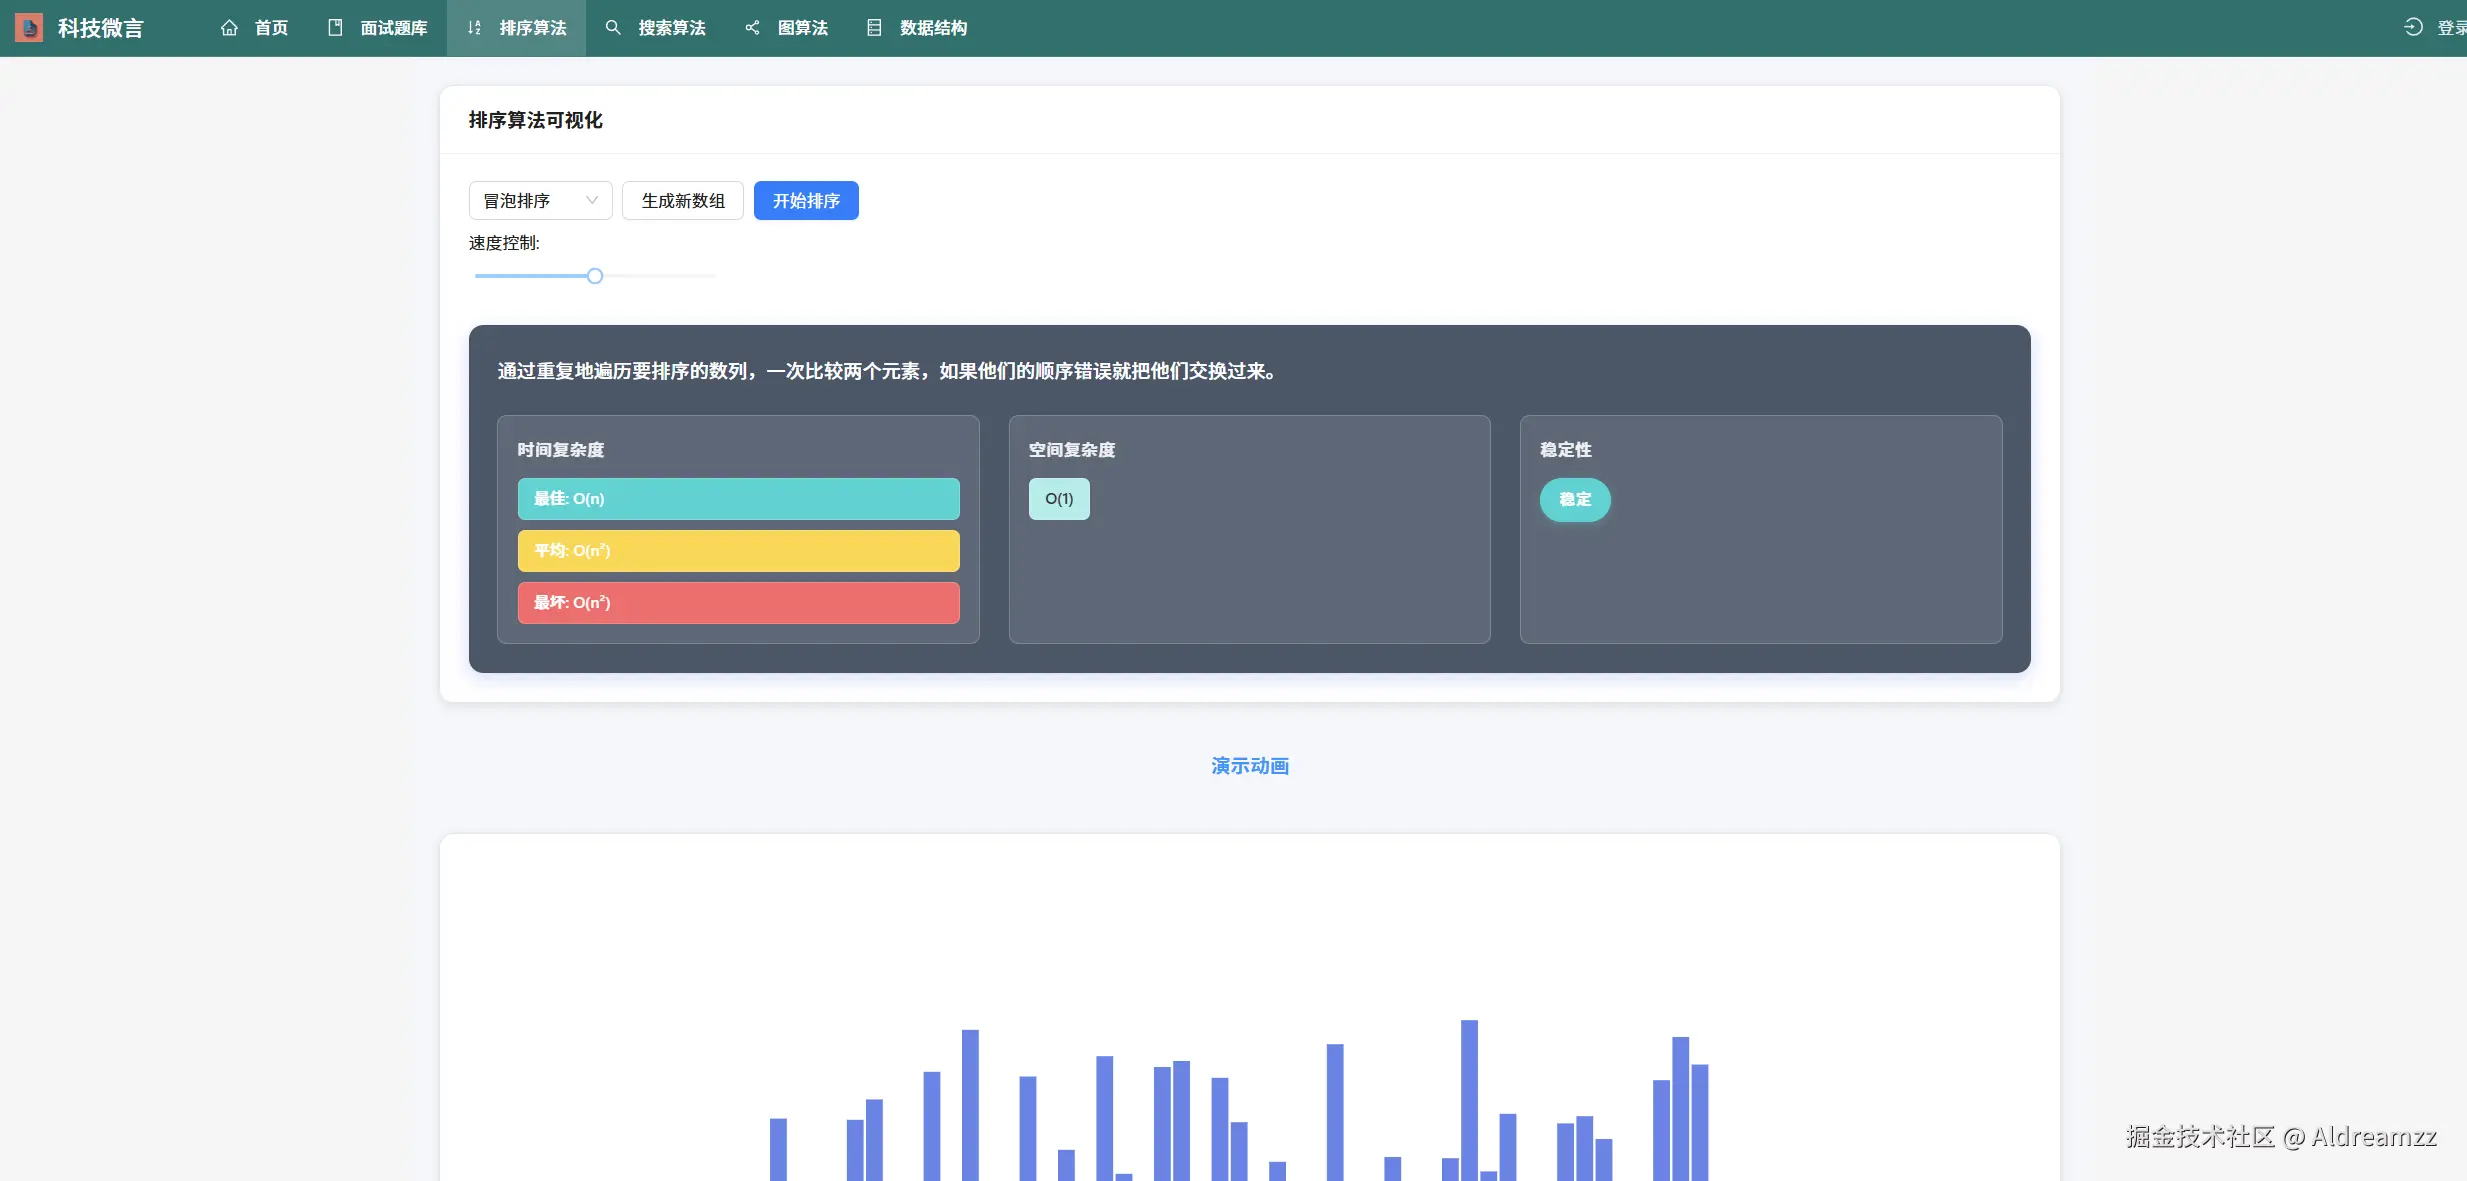Click the 稳定 stability badge
The height and width of the screenshot is (1181, 2467).
1575,500
